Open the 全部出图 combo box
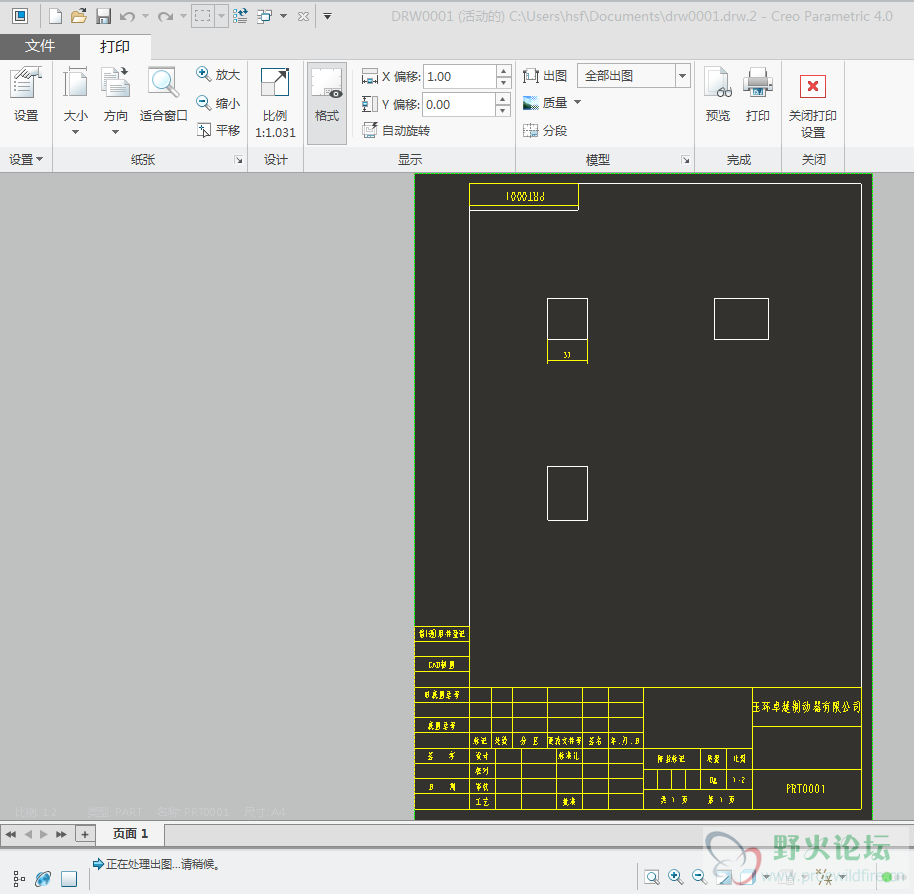 [634, 76]
